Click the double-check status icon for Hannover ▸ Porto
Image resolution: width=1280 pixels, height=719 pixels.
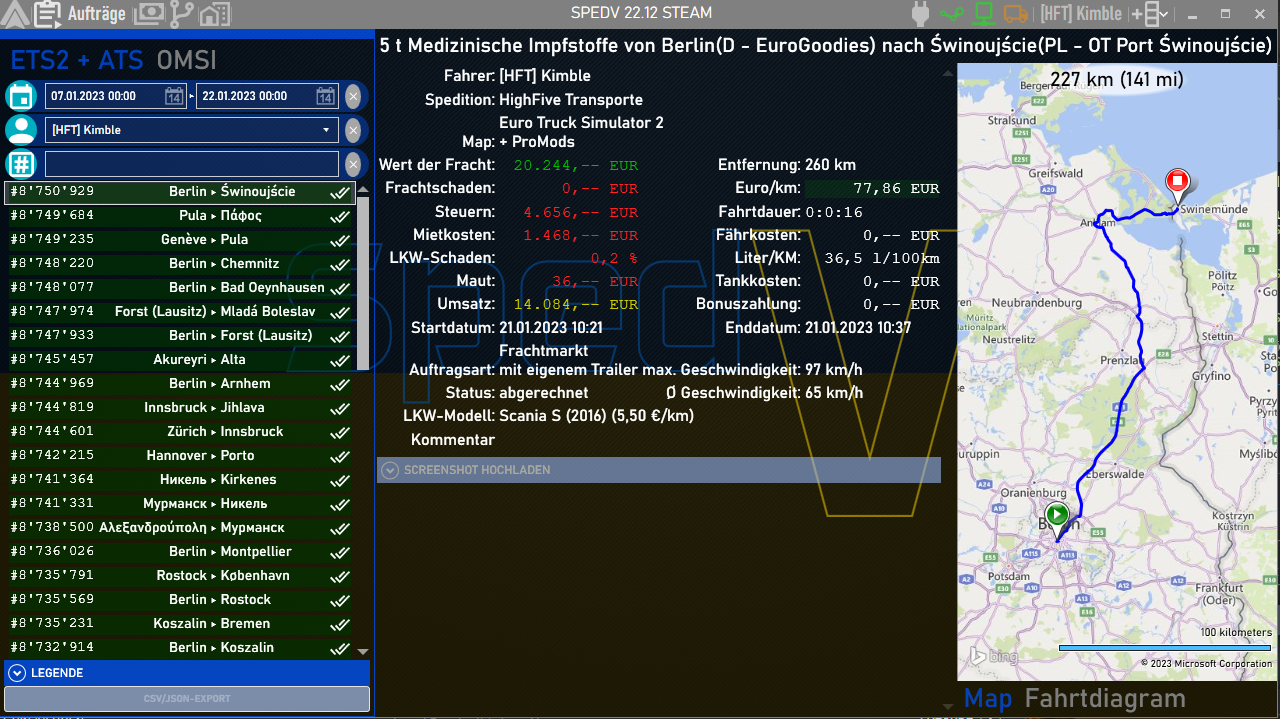tap(340, 456)
